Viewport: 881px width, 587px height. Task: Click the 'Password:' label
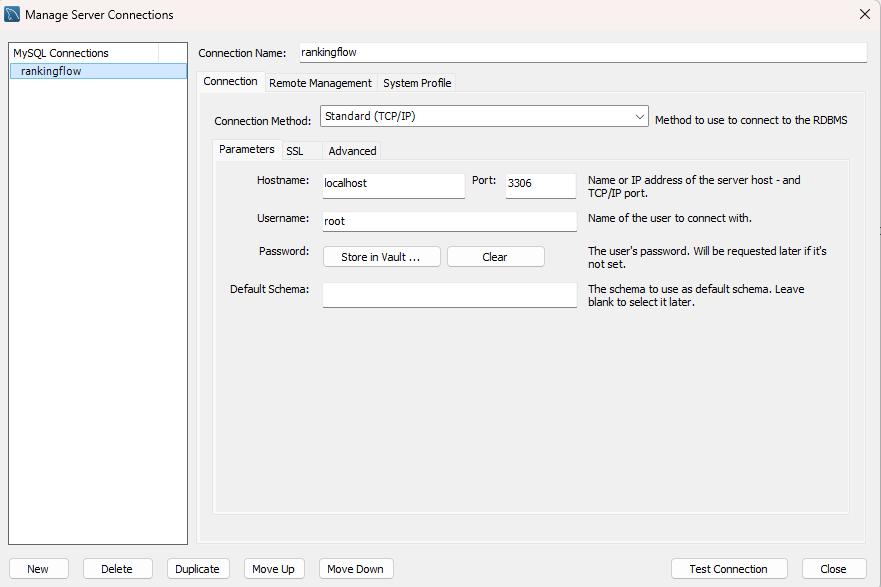(284, 251)
